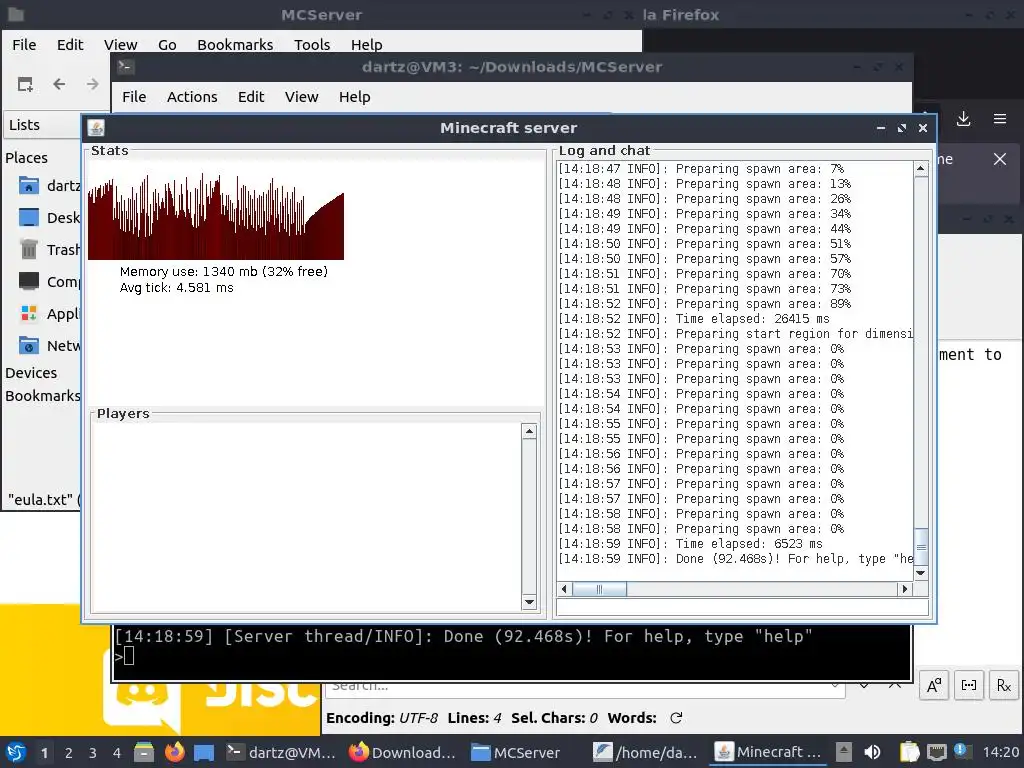The width and height of the screenshot is (1024, 768).
Task: Click the clock showing 14:20
Action: [1000, 752]
